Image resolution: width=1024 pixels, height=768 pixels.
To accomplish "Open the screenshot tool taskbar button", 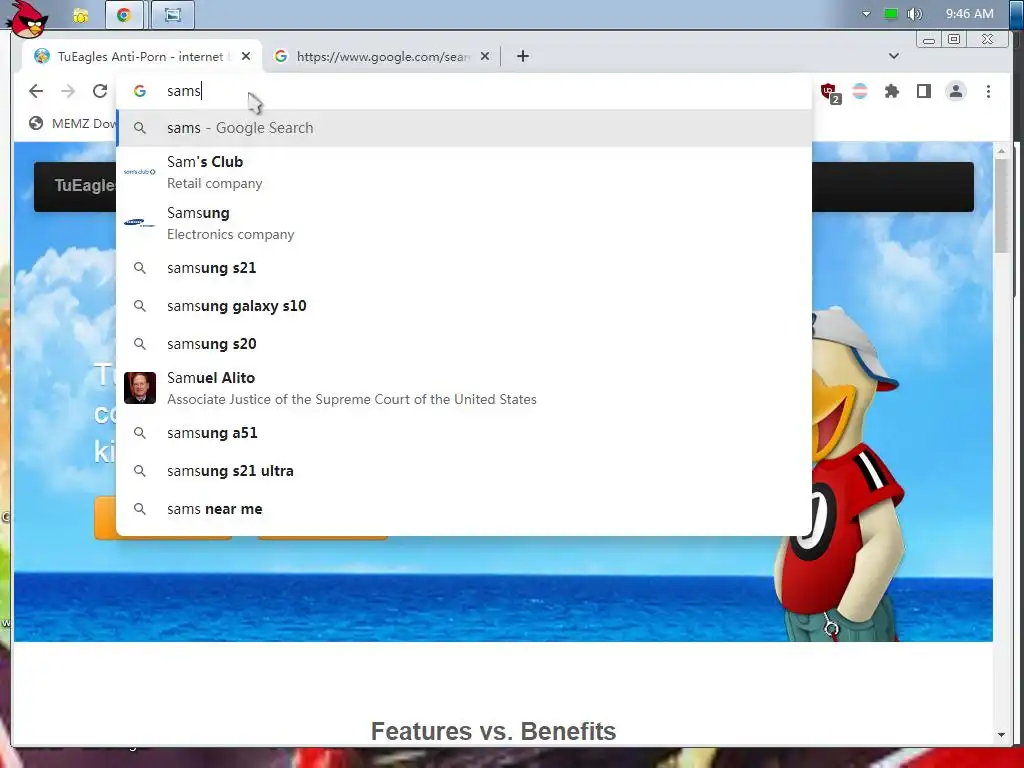I will pyautogui.click(x=172, y=15).
